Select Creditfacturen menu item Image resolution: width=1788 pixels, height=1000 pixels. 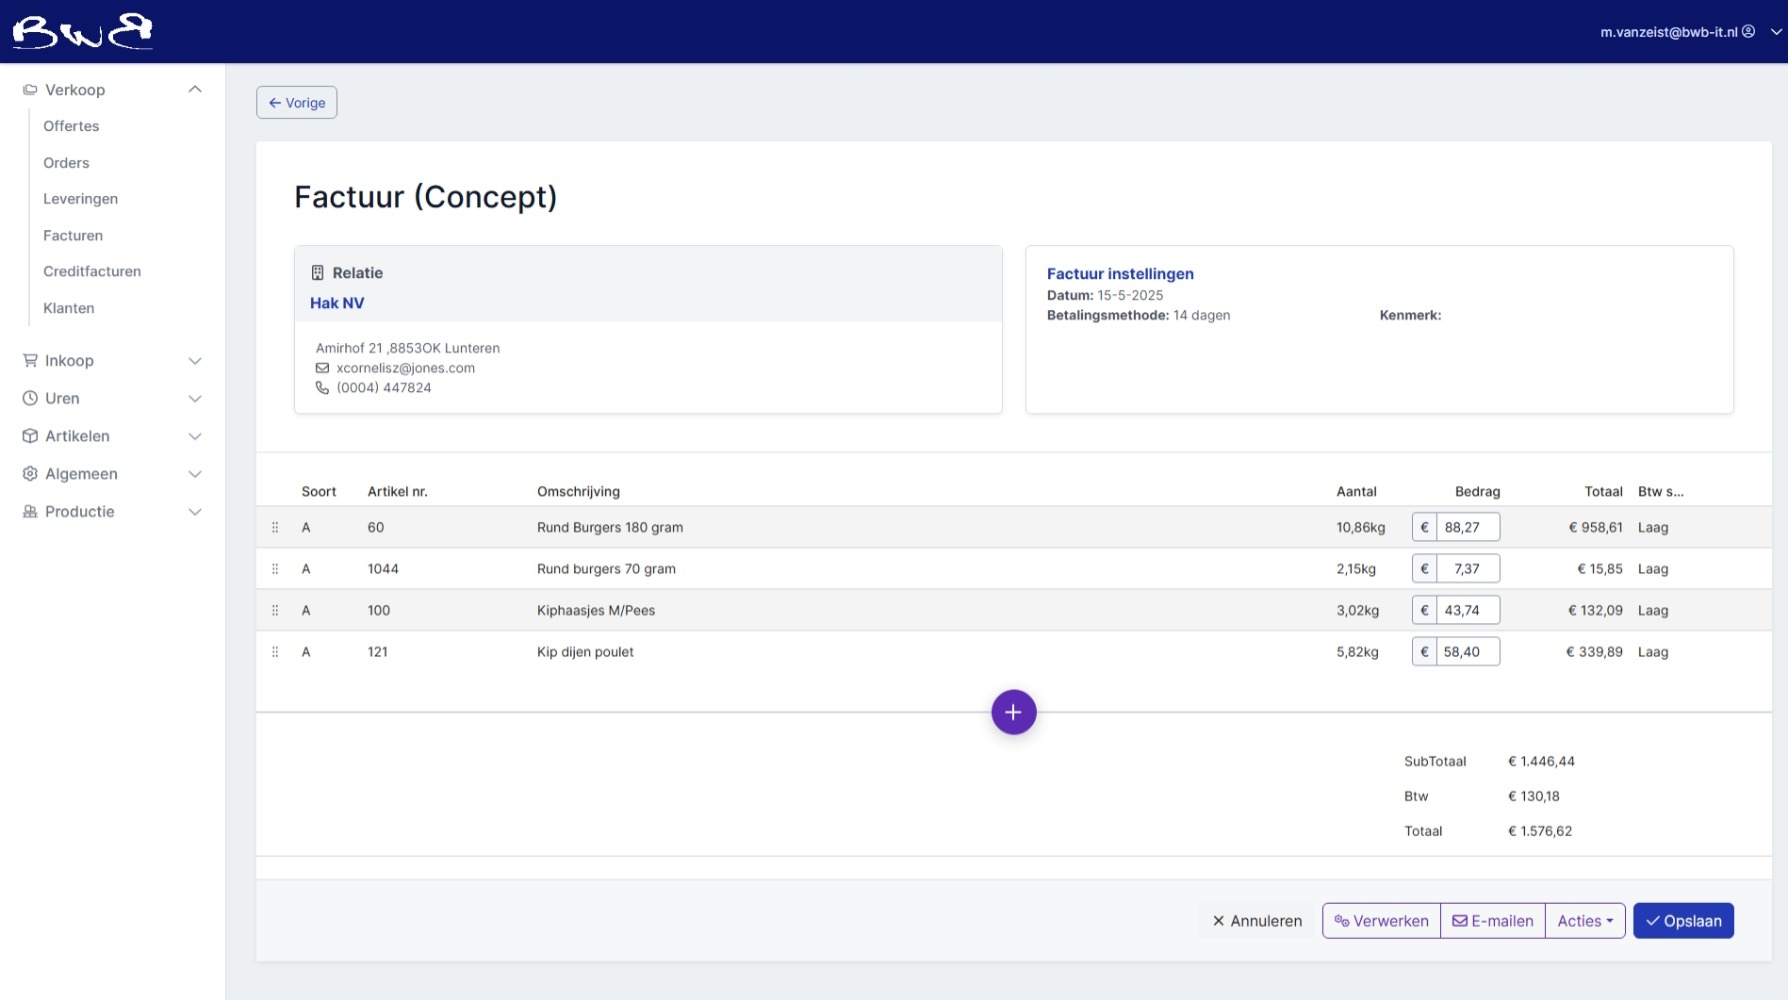[92, 272]
